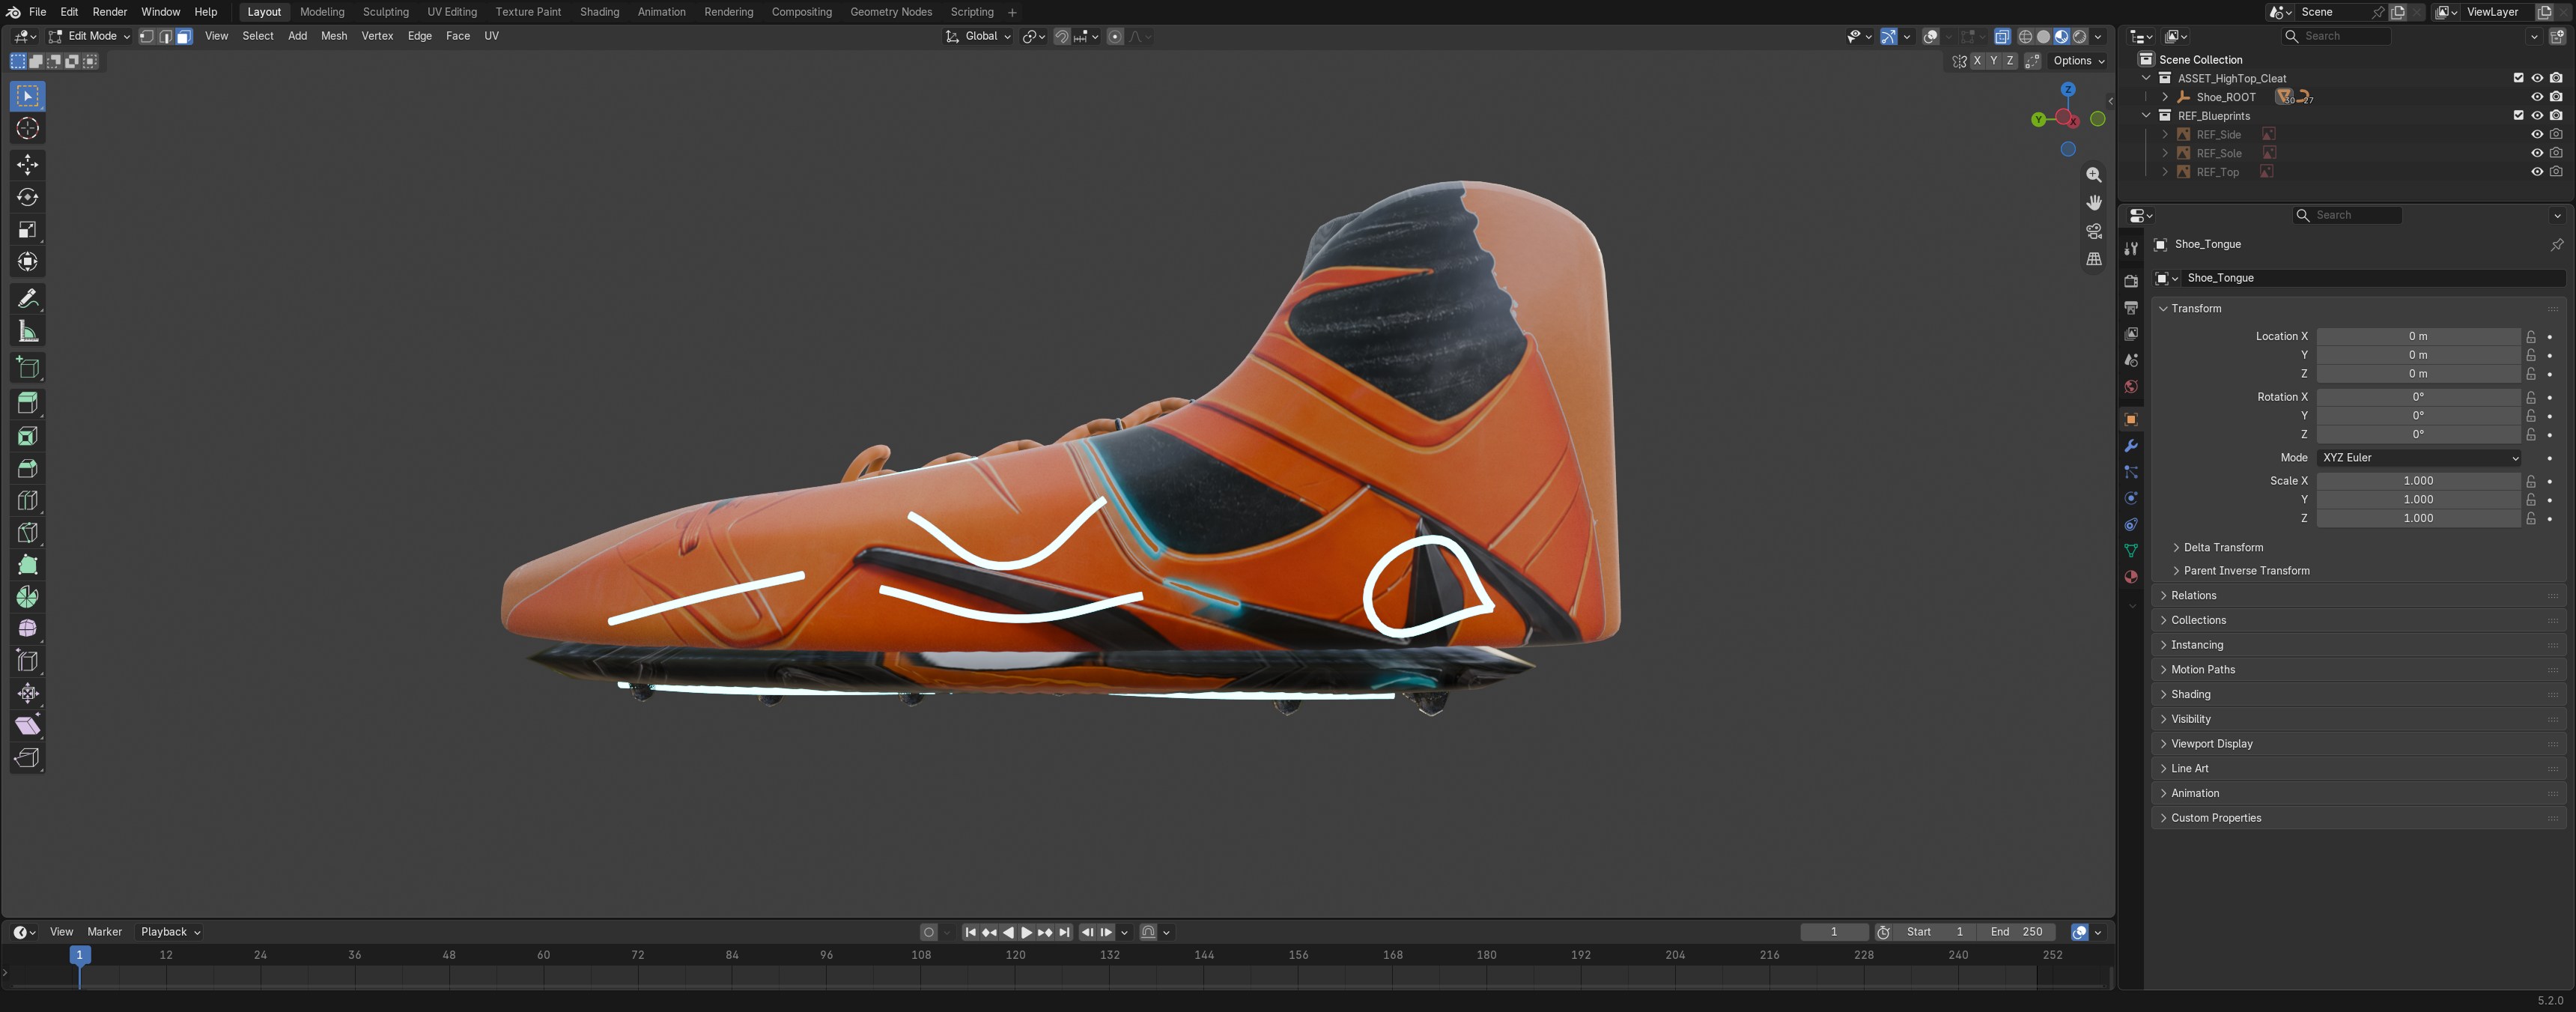Open the timeline Marker menu
This screenshot has height=1012, width=2576.
tap(104, 932)
